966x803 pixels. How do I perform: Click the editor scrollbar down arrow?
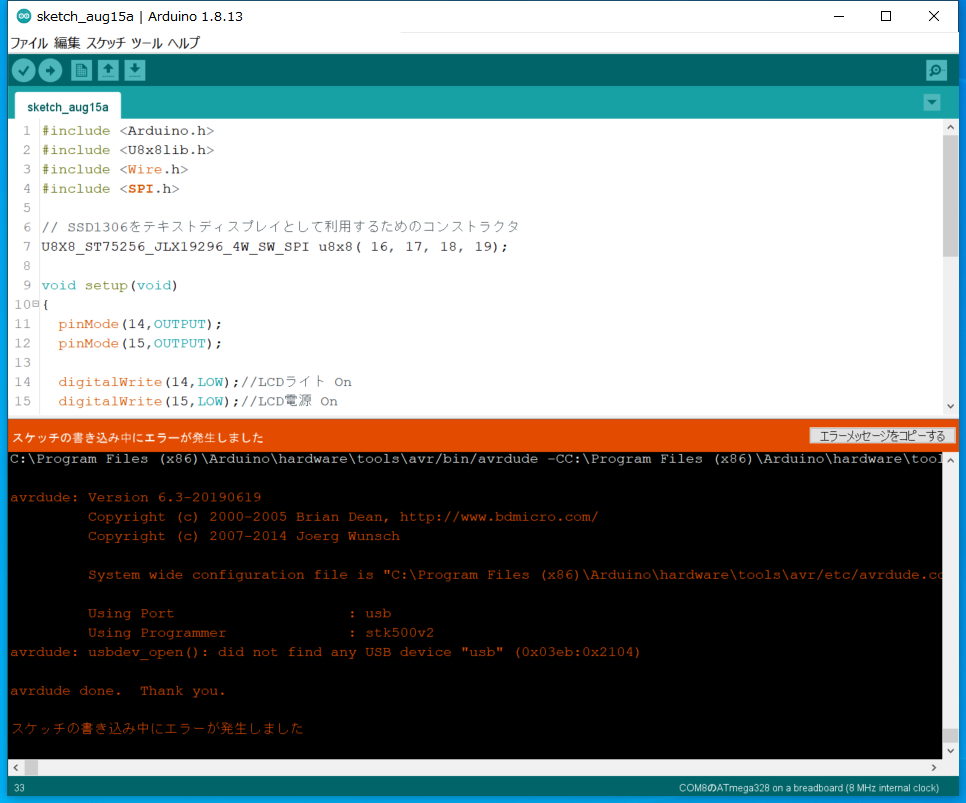click(x=952, y=405)
